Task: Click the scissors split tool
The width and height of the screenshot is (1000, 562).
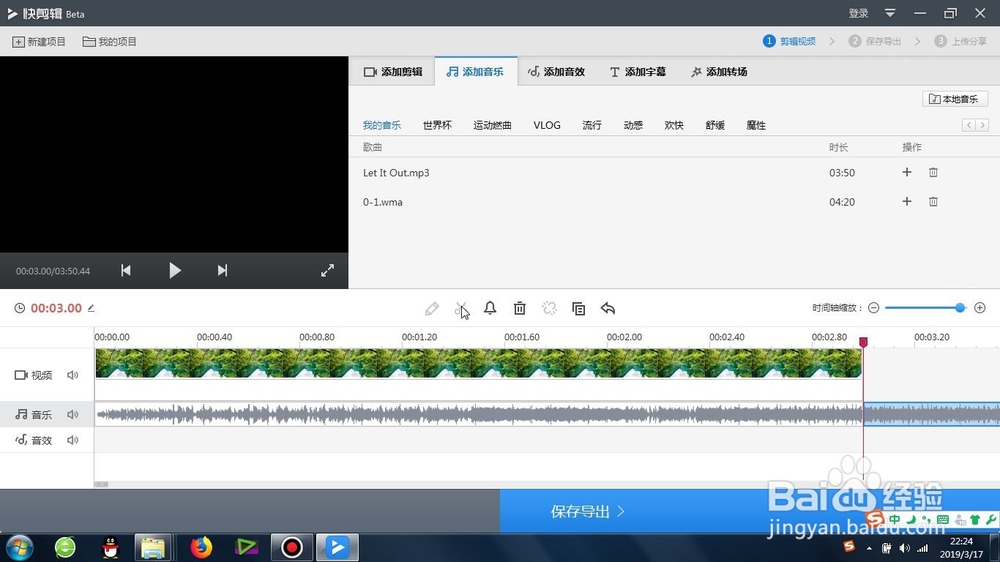Action: (461, 309)
